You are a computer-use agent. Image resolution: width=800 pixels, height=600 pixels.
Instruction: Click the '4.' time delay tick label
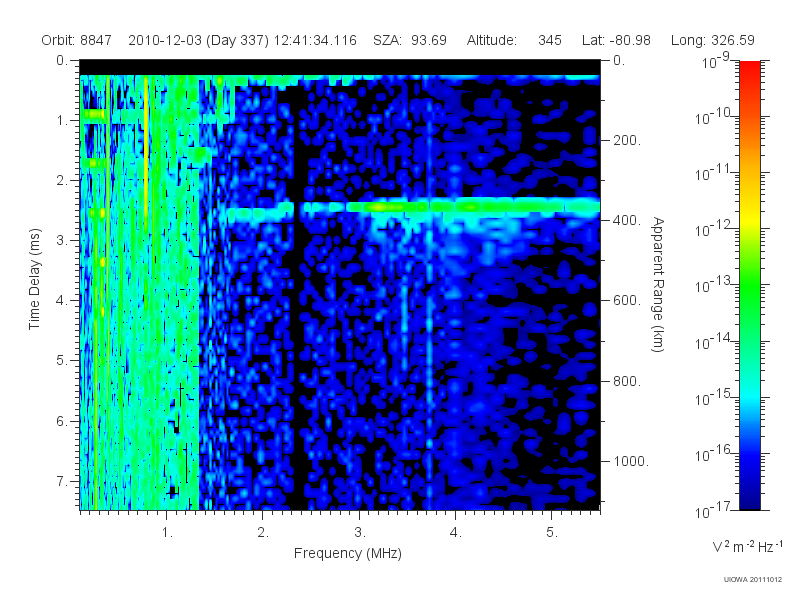pyautogui.click(x=62, y=301)
